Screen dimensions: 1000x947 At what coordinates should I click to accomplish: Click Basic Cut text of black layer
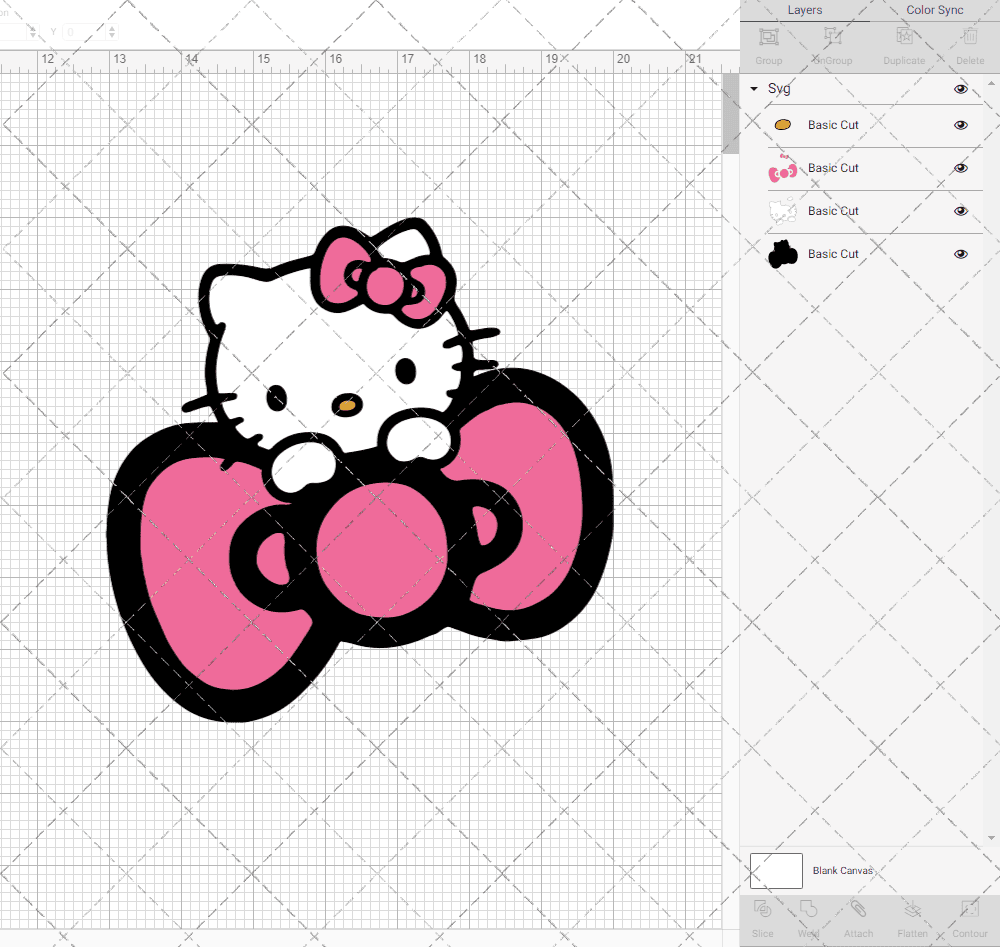click(833, 254)
